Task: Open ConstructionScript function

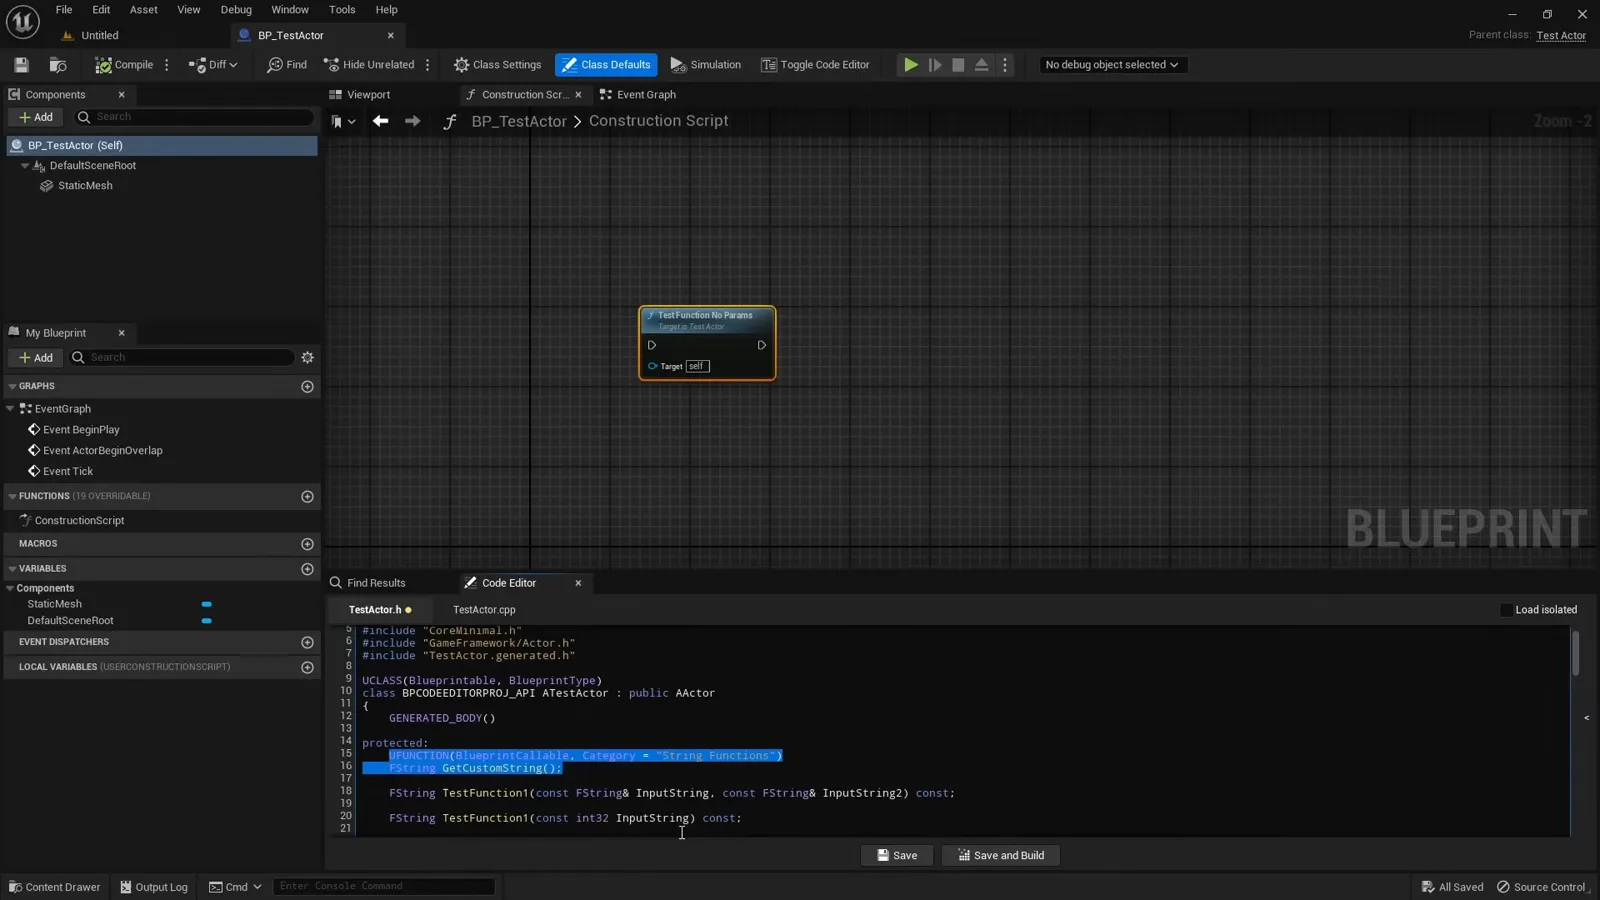Action: click(x=79, y=521)
